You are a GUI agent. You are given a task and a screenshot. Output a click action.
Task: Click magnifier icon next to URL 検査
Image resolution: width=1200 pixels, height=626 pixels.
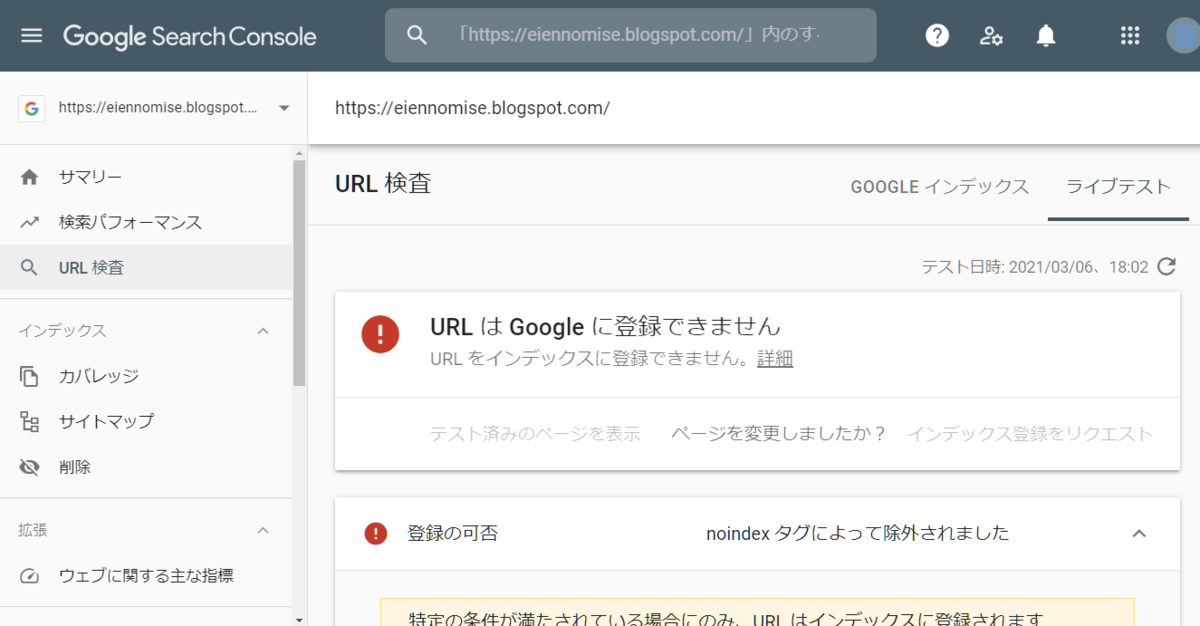coord(29,268)
